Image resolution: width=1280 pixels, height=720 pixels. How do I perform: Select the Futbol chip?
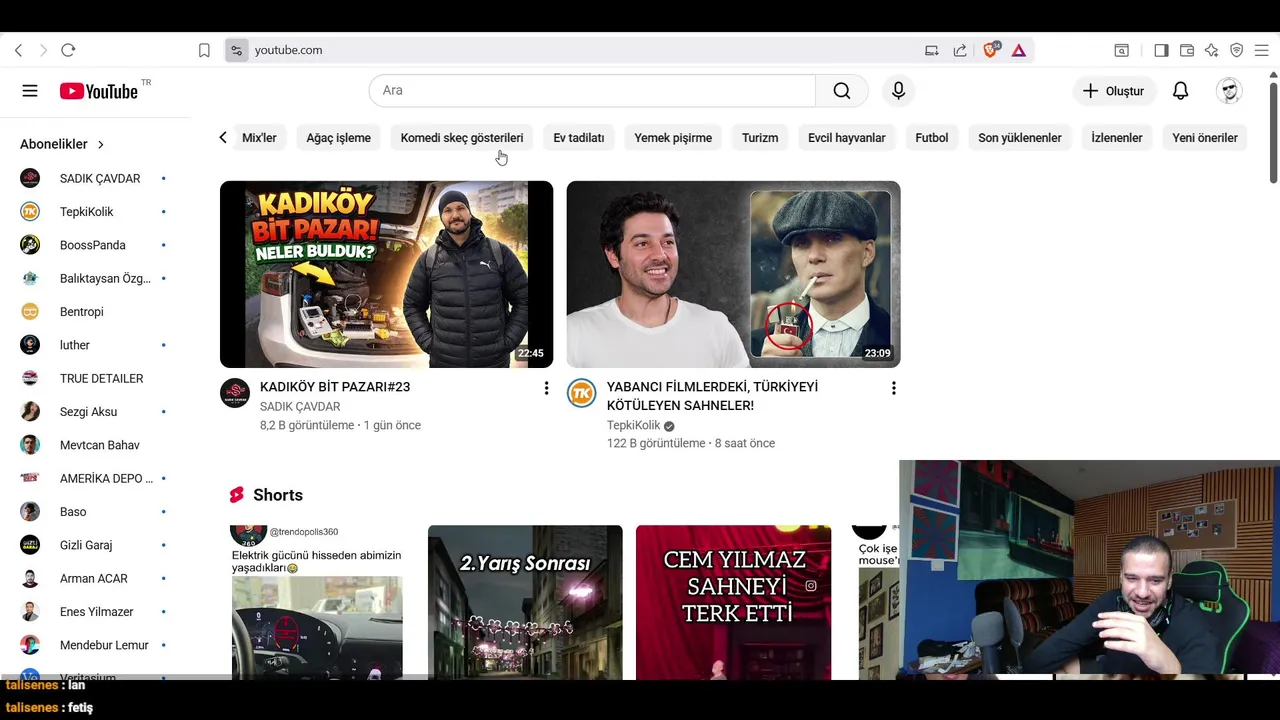click(932, 138)
